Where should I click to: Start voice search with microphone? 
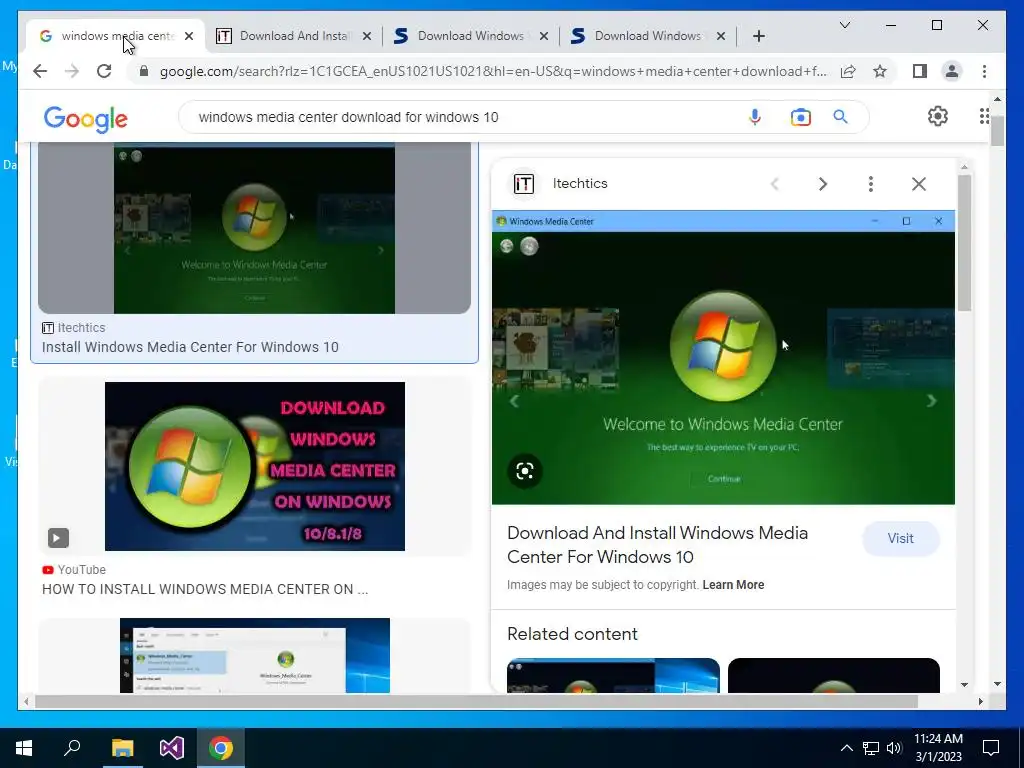(754, 117)
